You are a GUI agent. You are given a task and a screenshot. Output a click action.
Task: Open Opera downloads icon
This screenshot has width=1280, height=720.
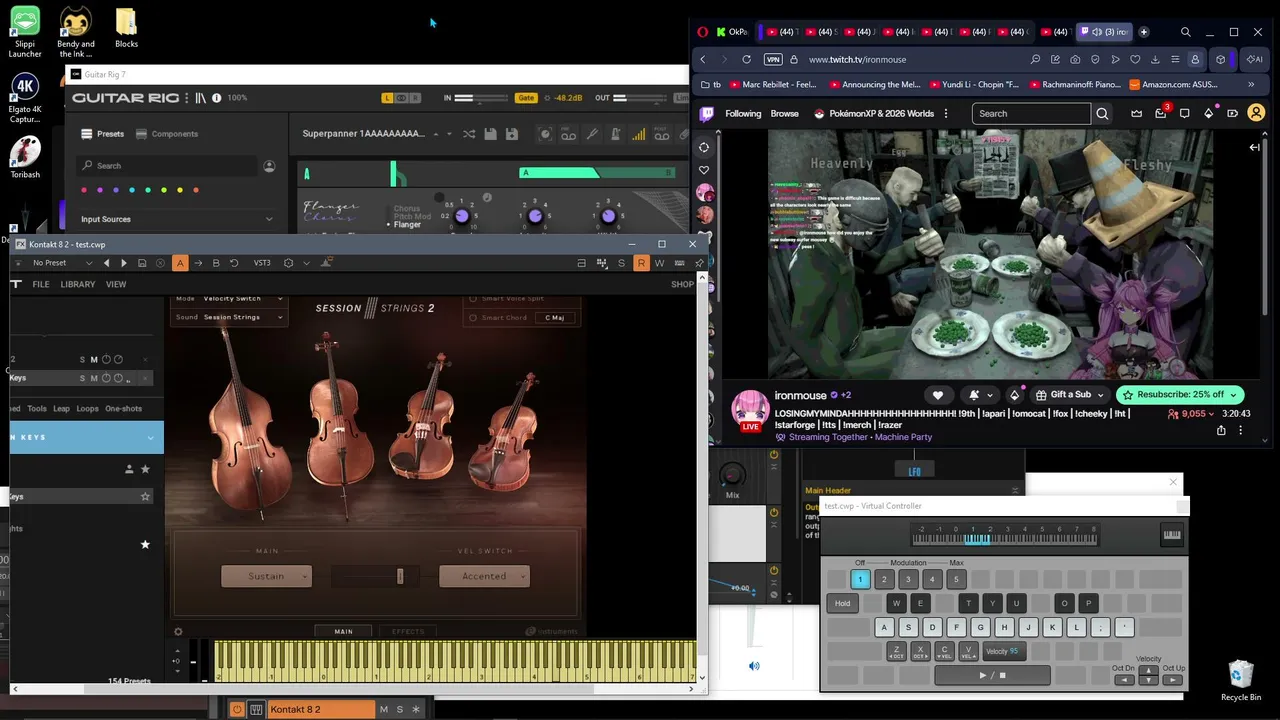tap(1155, 60)
